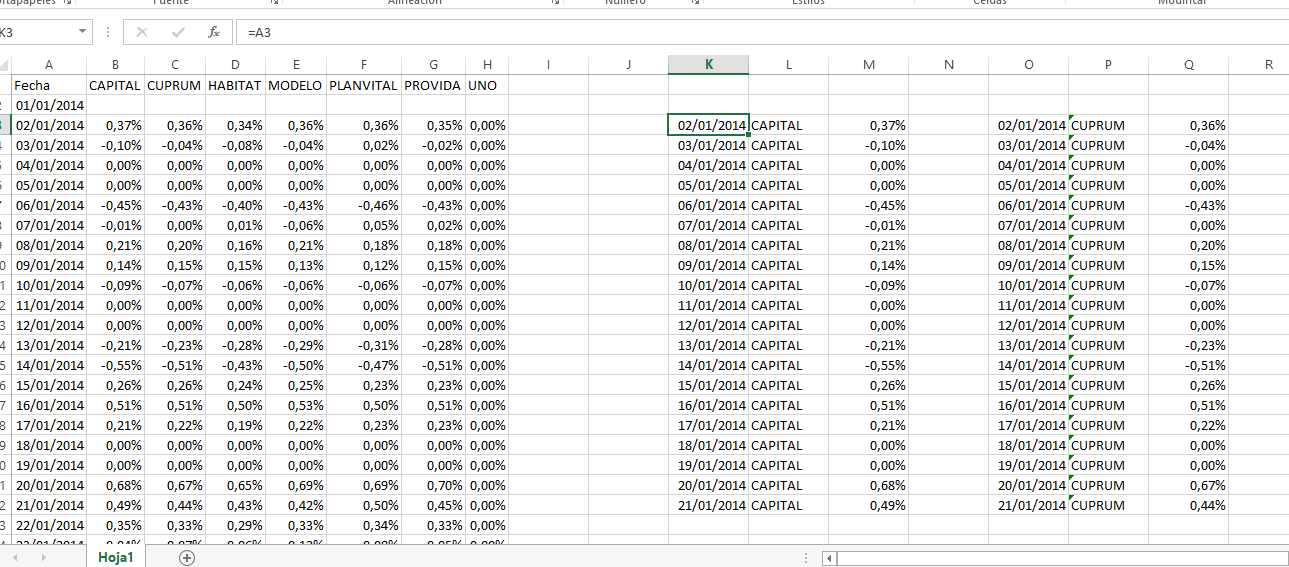Click the UNO header cell
The width and height of the screenshot is (1289, 567).
pyautogui.click(x=487, y=85)
